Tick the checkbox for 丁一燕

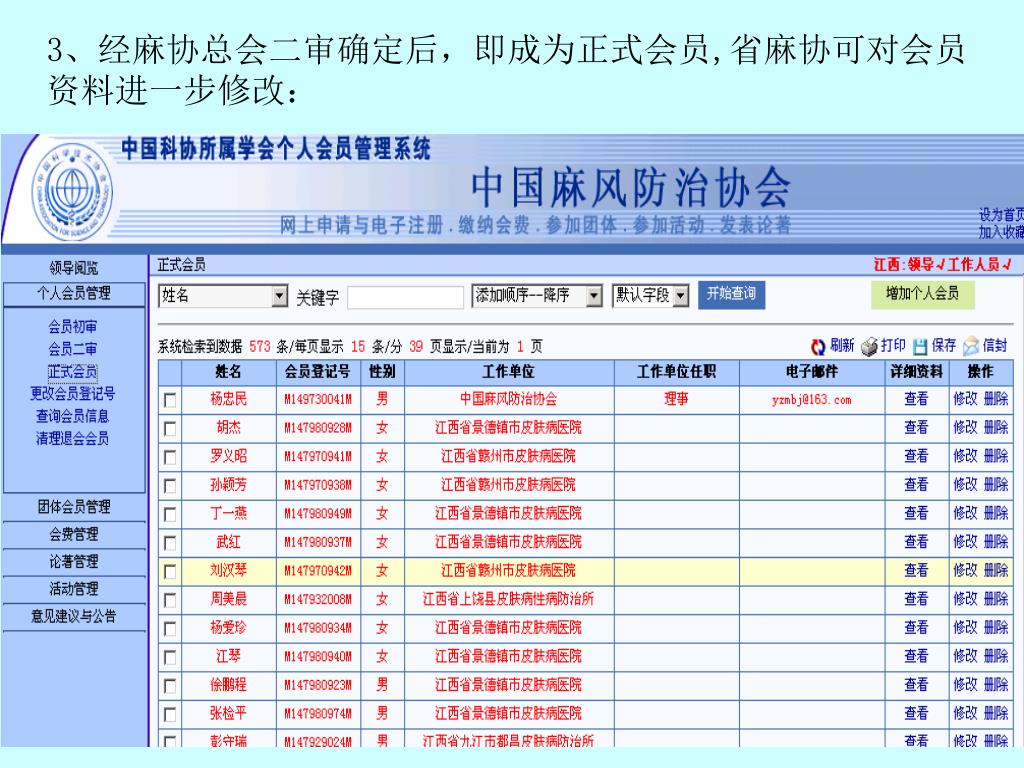click(170, 515)
